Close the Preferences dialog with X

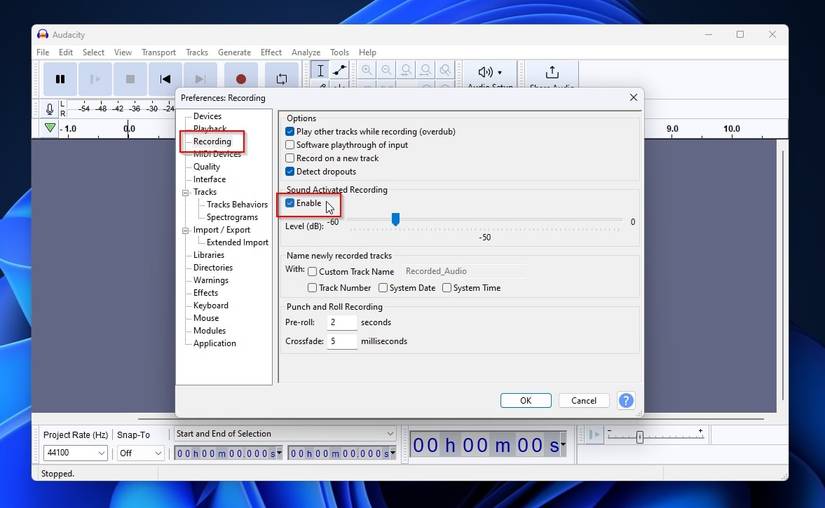633,97
